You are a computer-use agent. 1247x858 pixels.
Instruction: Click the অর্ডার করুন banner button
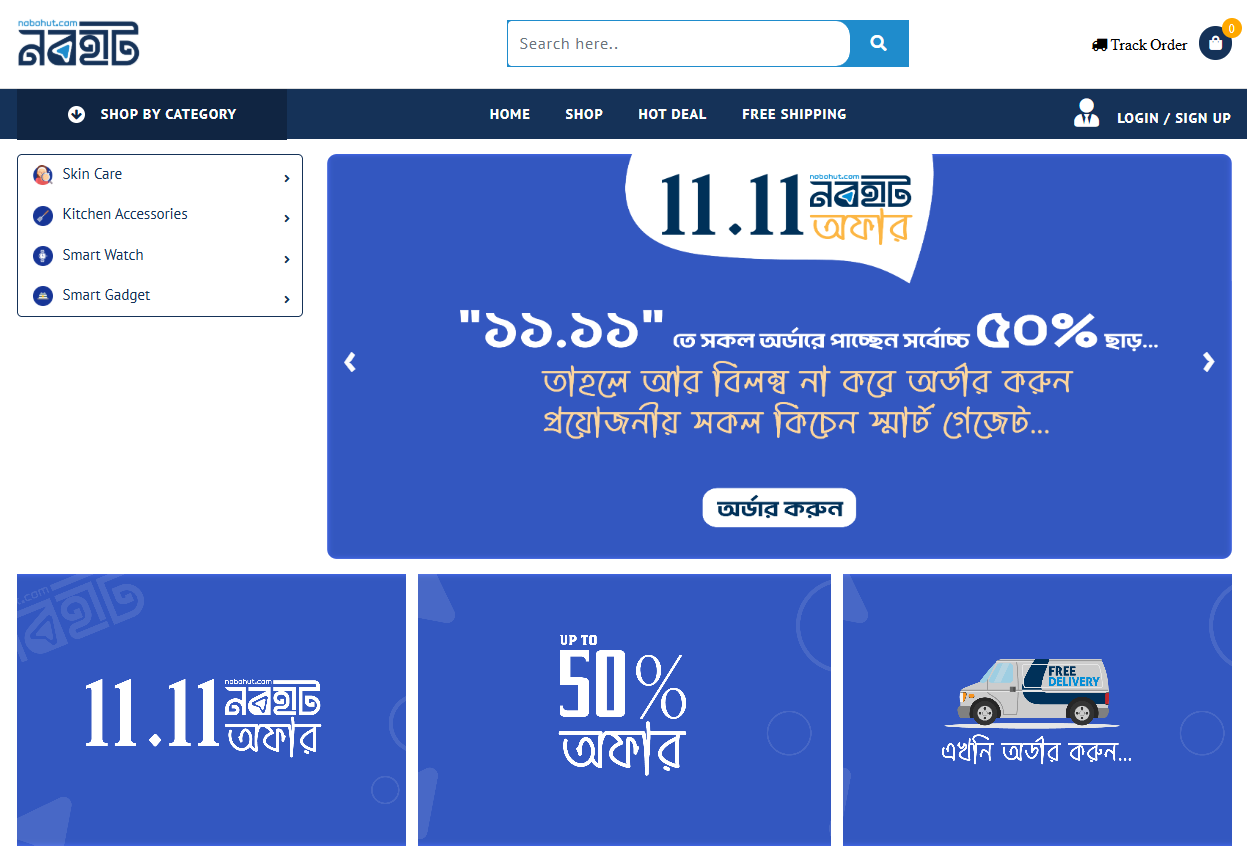point(779,508)
